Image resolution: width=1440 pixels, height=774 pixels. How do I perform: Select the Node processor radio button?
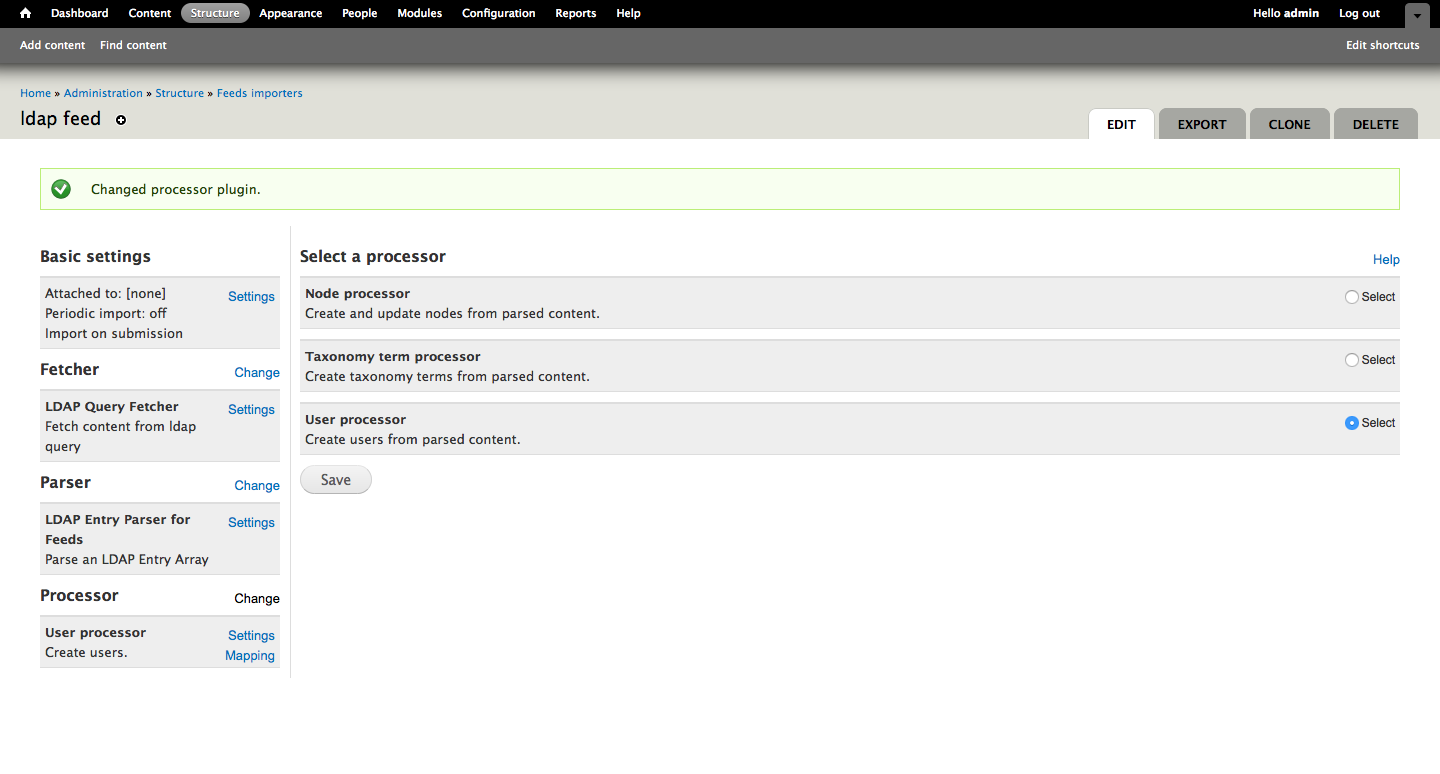(1352, 297)
